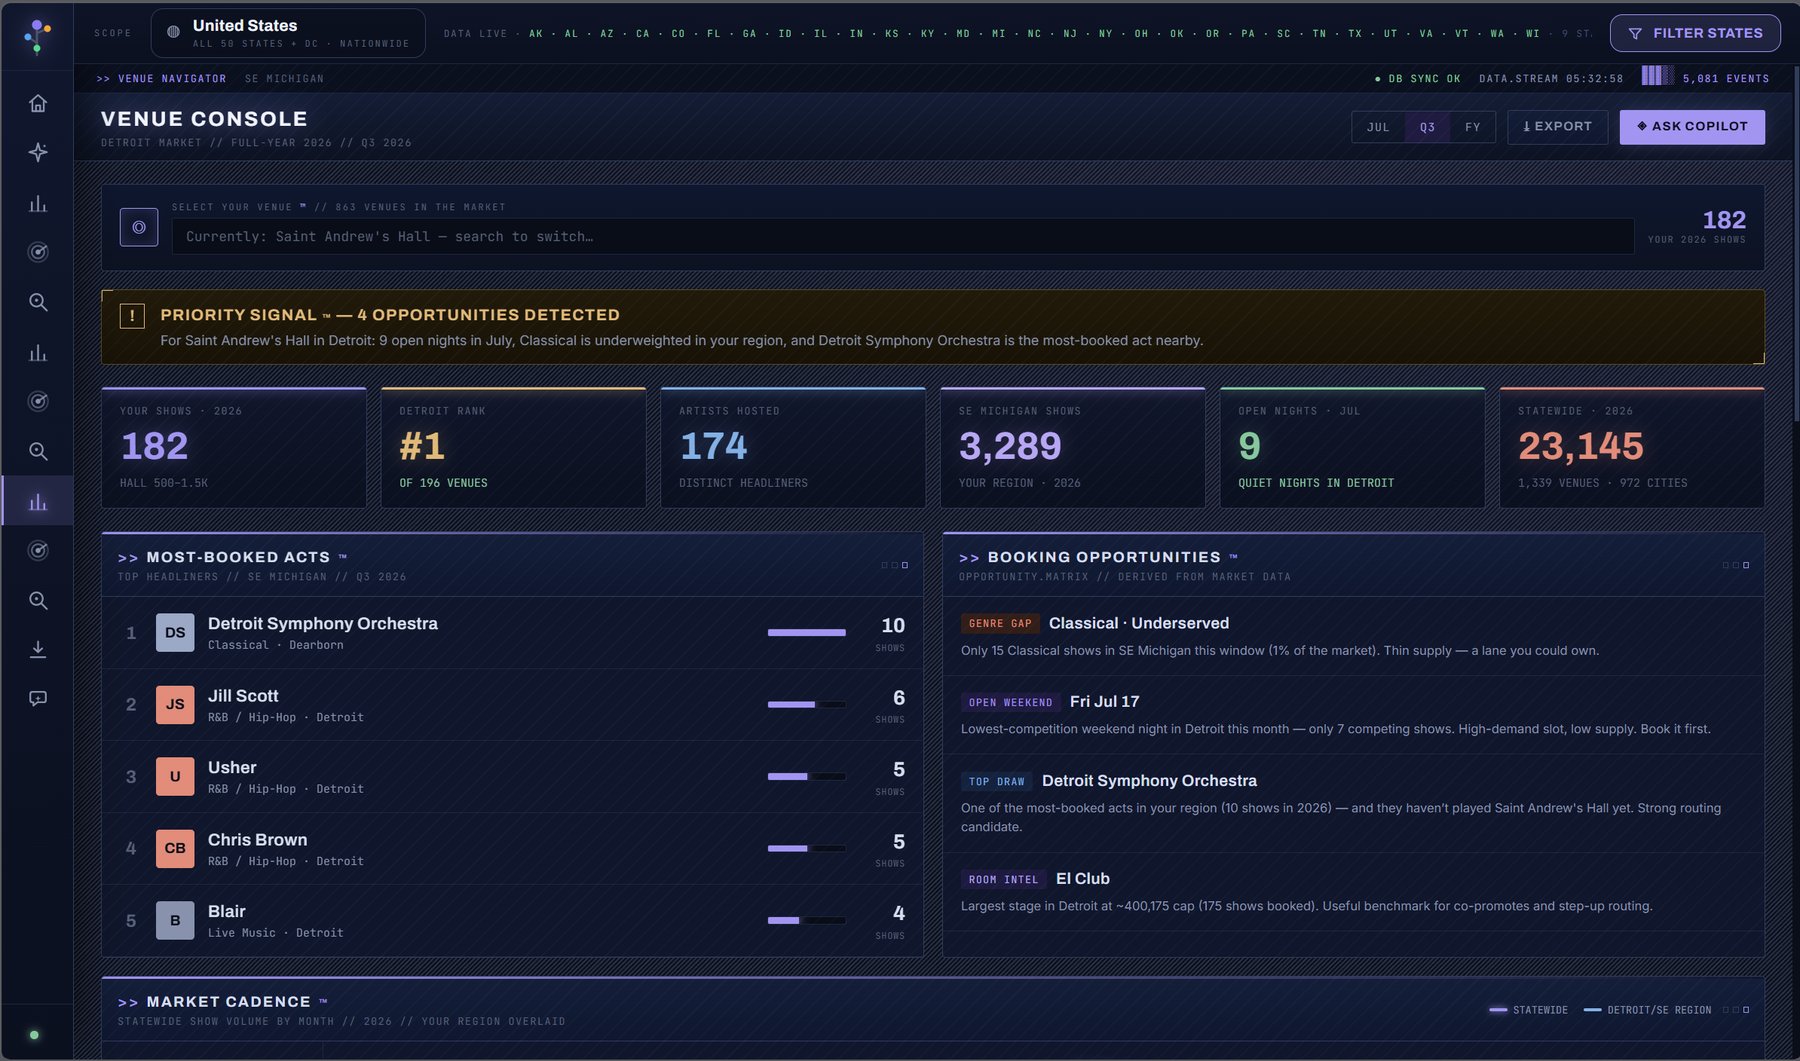1800x1061 pixels.
Task: Click the Statewide 23,145 shows card
Action: point(1632,448)
